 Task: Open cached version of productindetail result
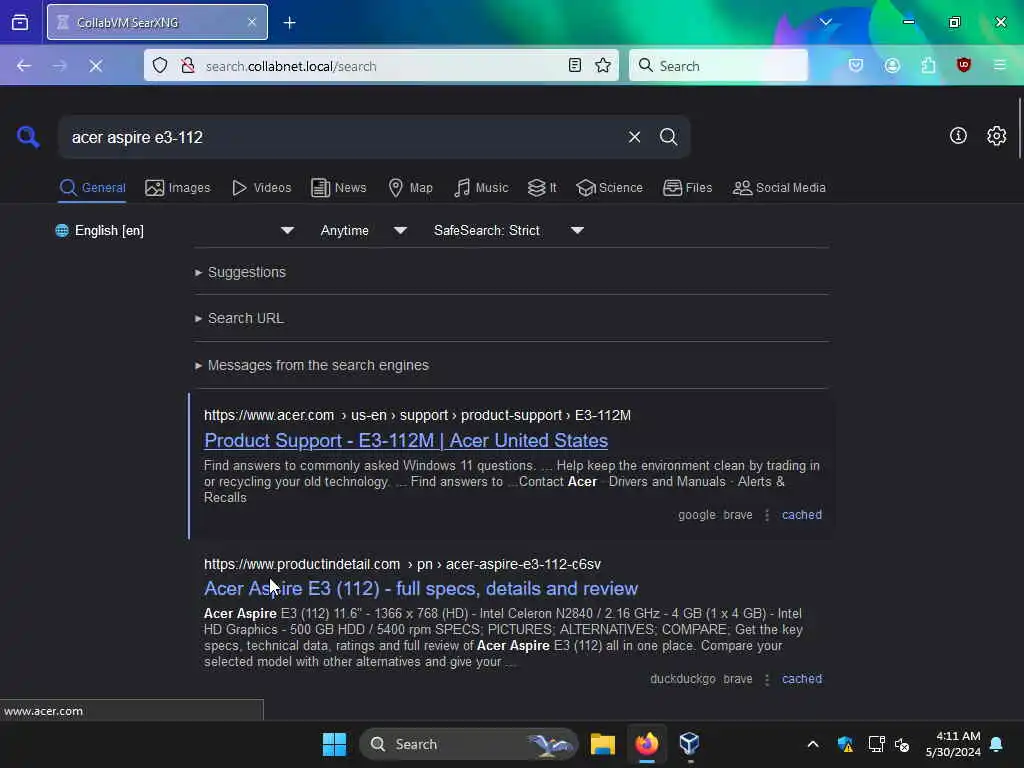click(x=801, y=679)
